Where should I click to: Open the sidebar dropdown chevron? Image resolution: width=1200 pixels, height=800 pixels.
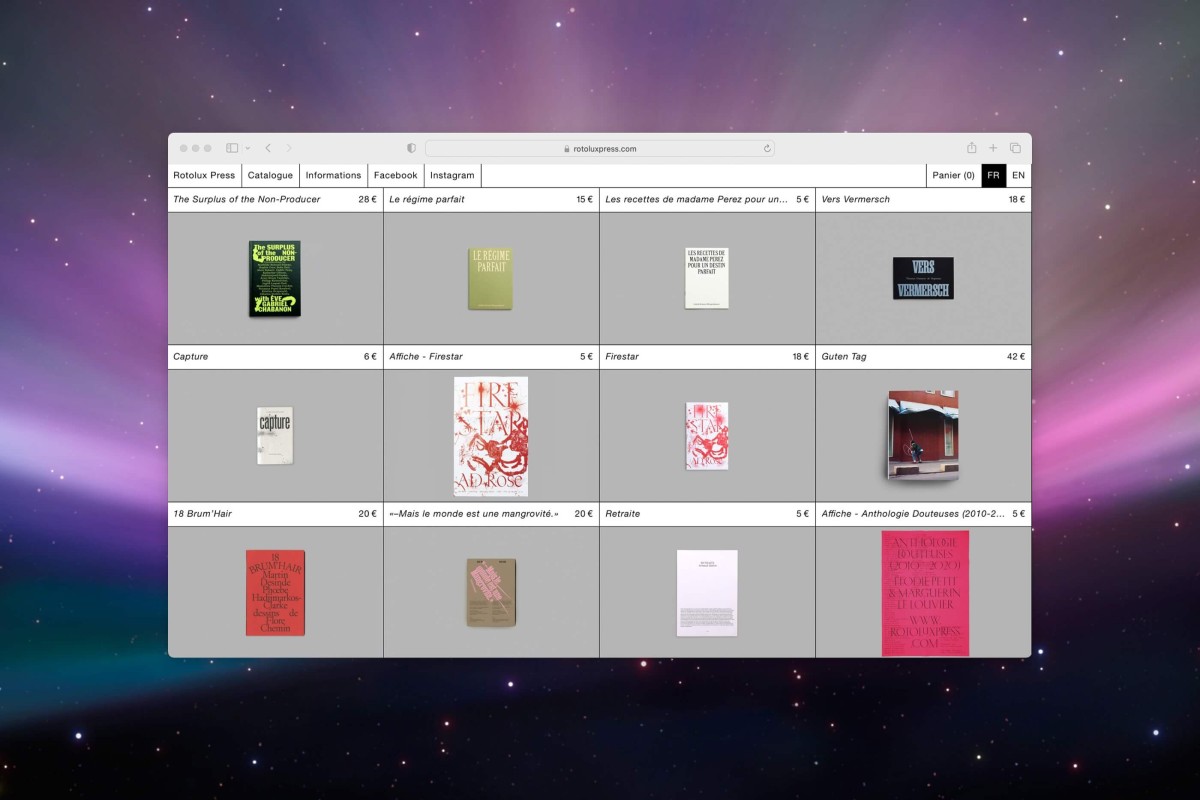(x=247, y=149)
